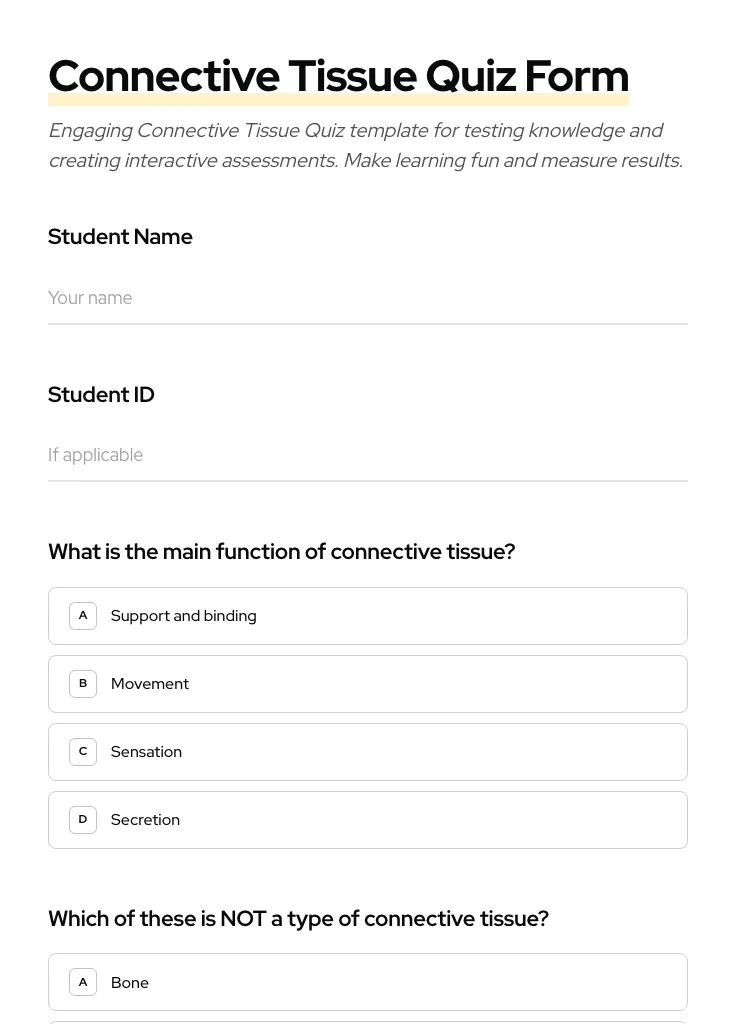Click the main function question heading
The width and height of the screenshot is (736, 1024).
281,551
